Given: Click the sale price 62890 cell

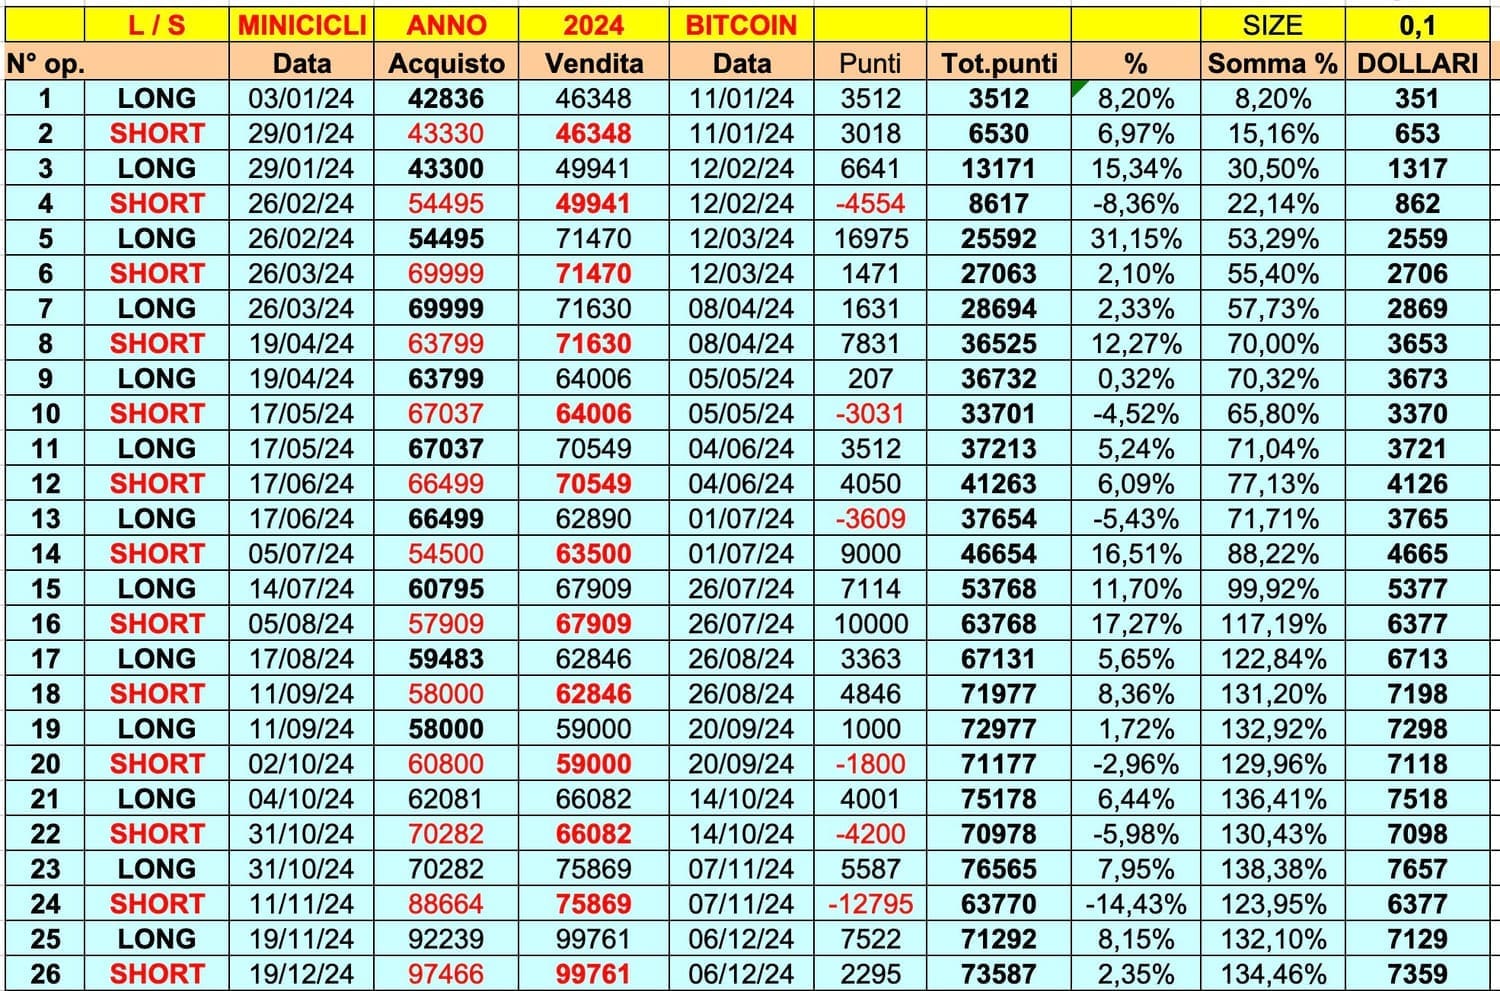Looking at the screenshot, I should pyautogui.click(x=594, y=518).
